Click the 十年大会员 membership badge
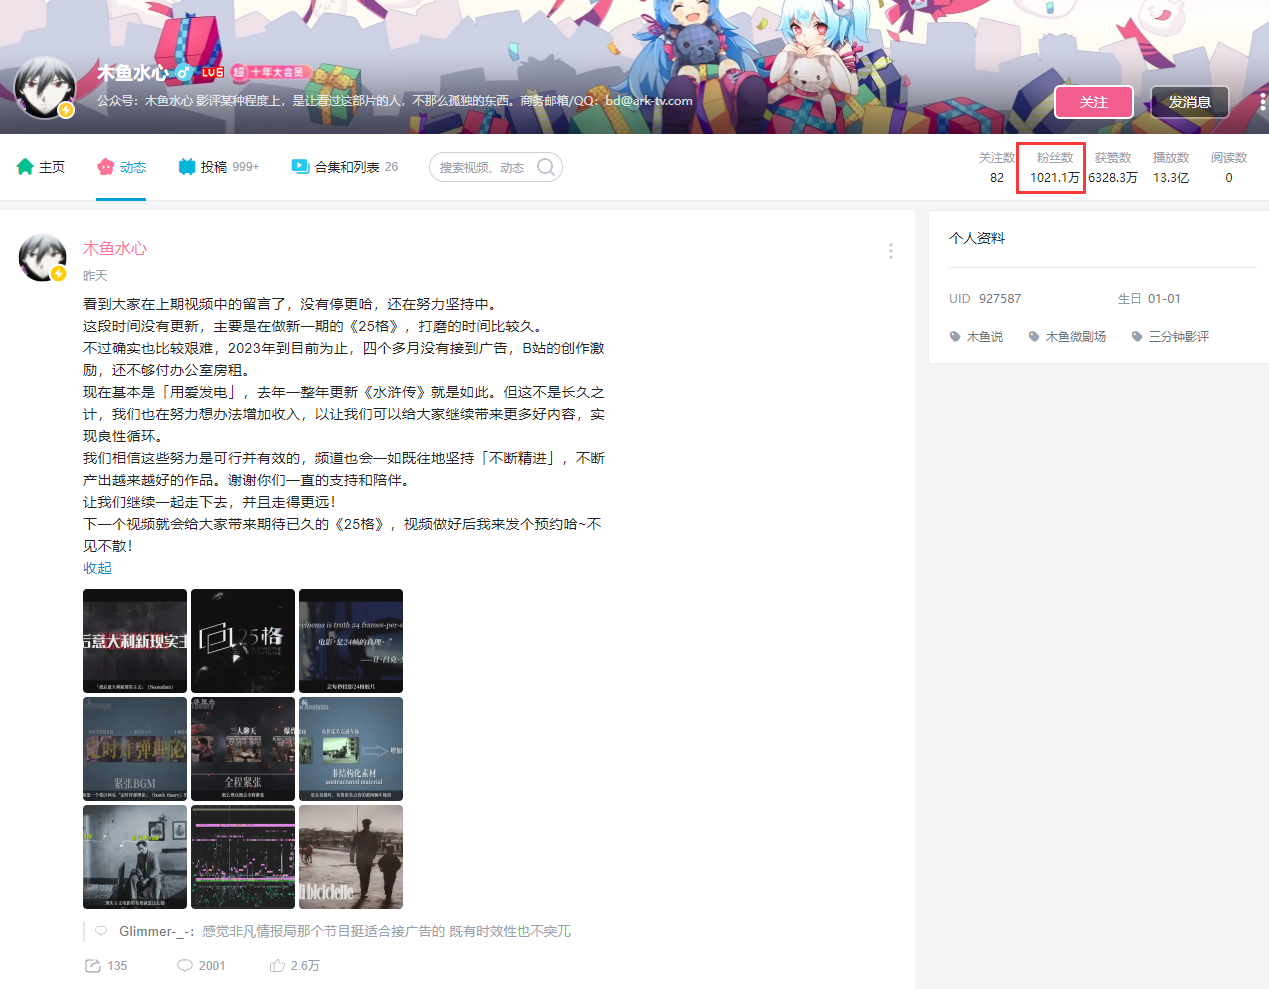This screenshot has width=1269, height=989. tap(272, 72)
